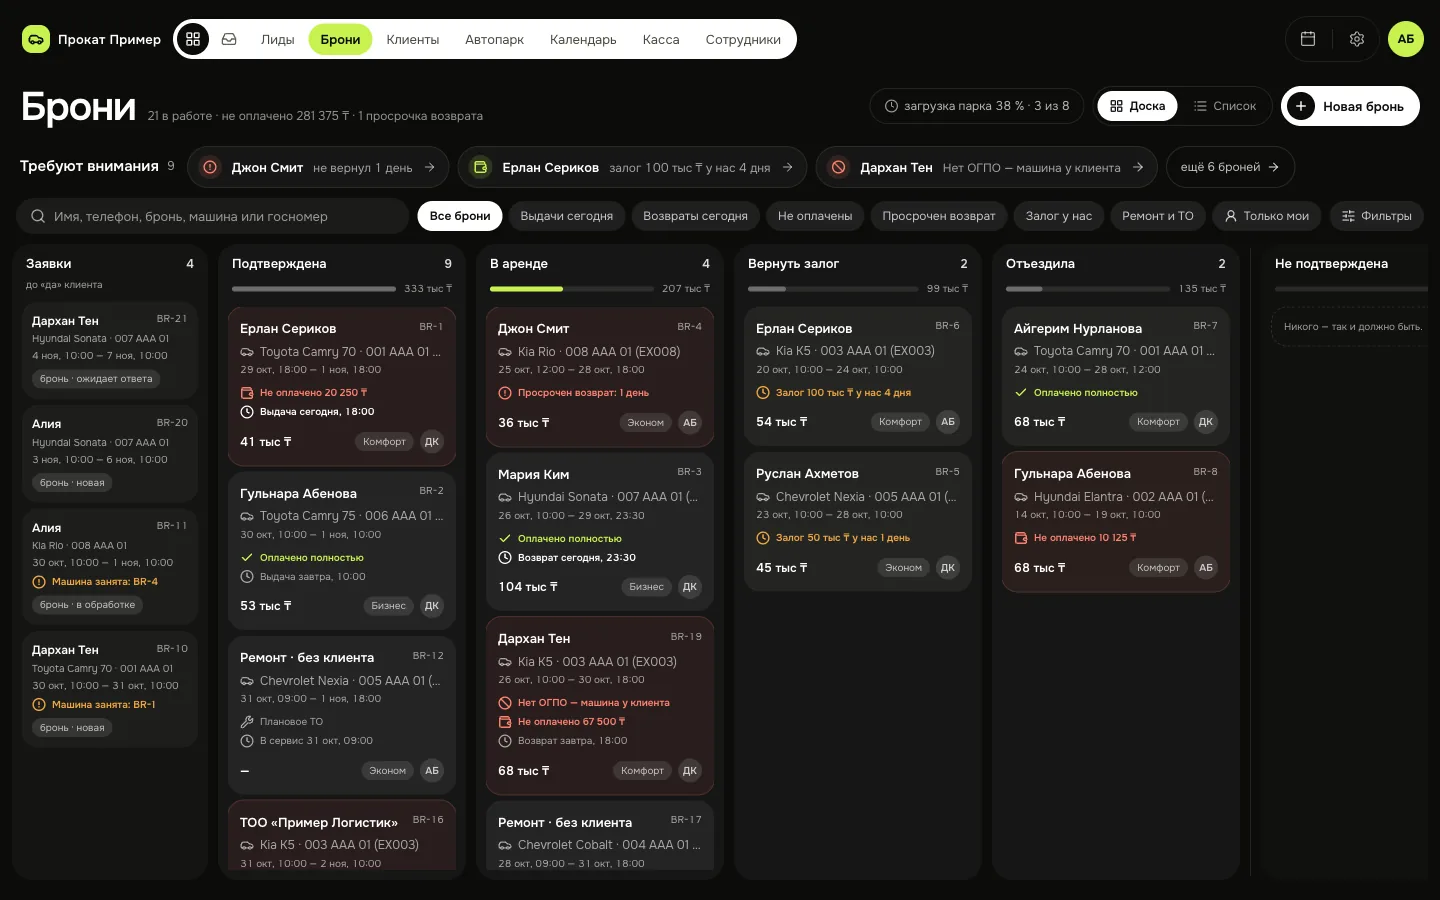Click the АБ avatar on the BR-4 card
This screenshot has height=900, width=1440.
(690, 422)
